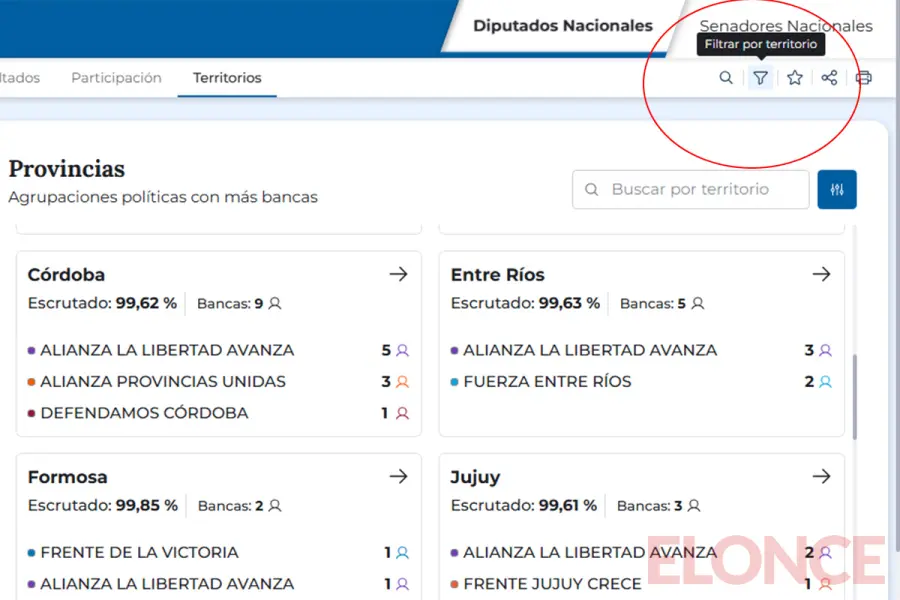Expand Jujuy province using its arrow
The width and height of the screenshot is (900, 600).
coord(821,477)
